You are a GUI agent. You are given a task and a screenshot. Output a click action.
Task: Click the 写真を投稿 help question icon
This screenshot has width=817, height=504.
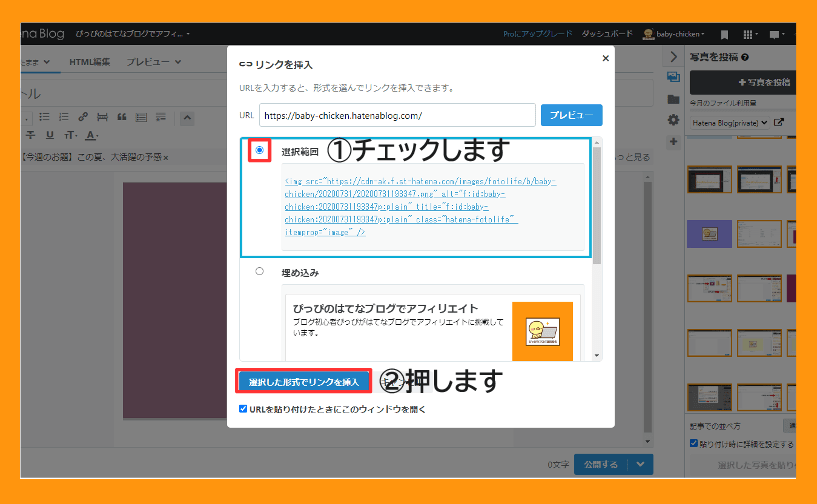[x=745, y=57]
